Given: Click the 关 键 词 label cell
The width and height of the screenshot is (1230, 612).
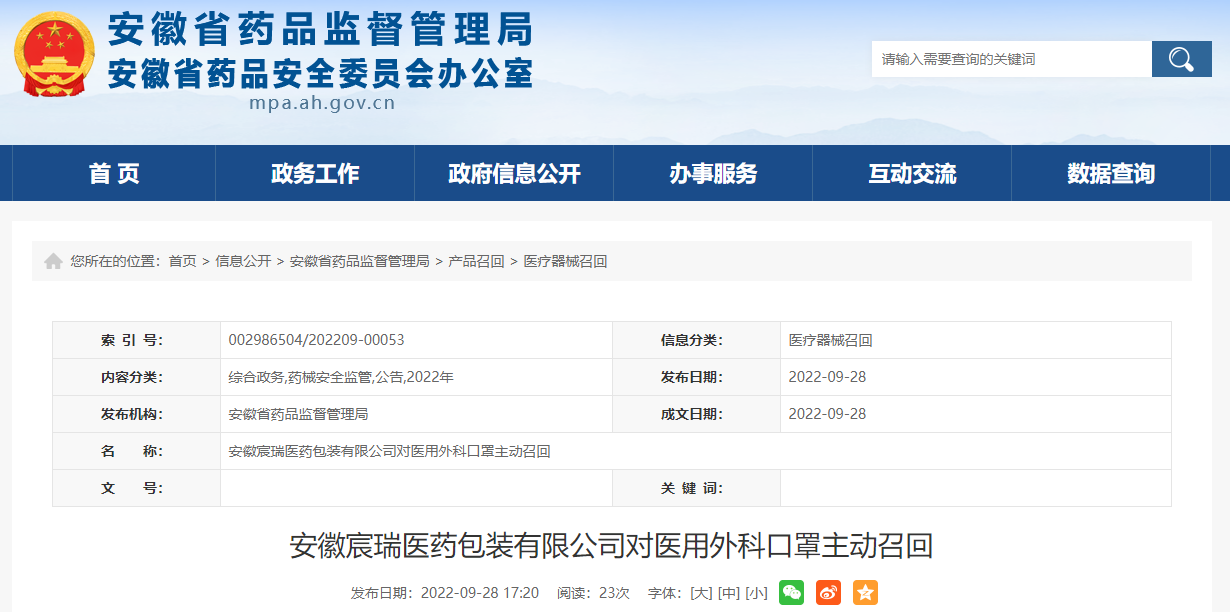Looking at the screenshot, I should coord(697,488).
